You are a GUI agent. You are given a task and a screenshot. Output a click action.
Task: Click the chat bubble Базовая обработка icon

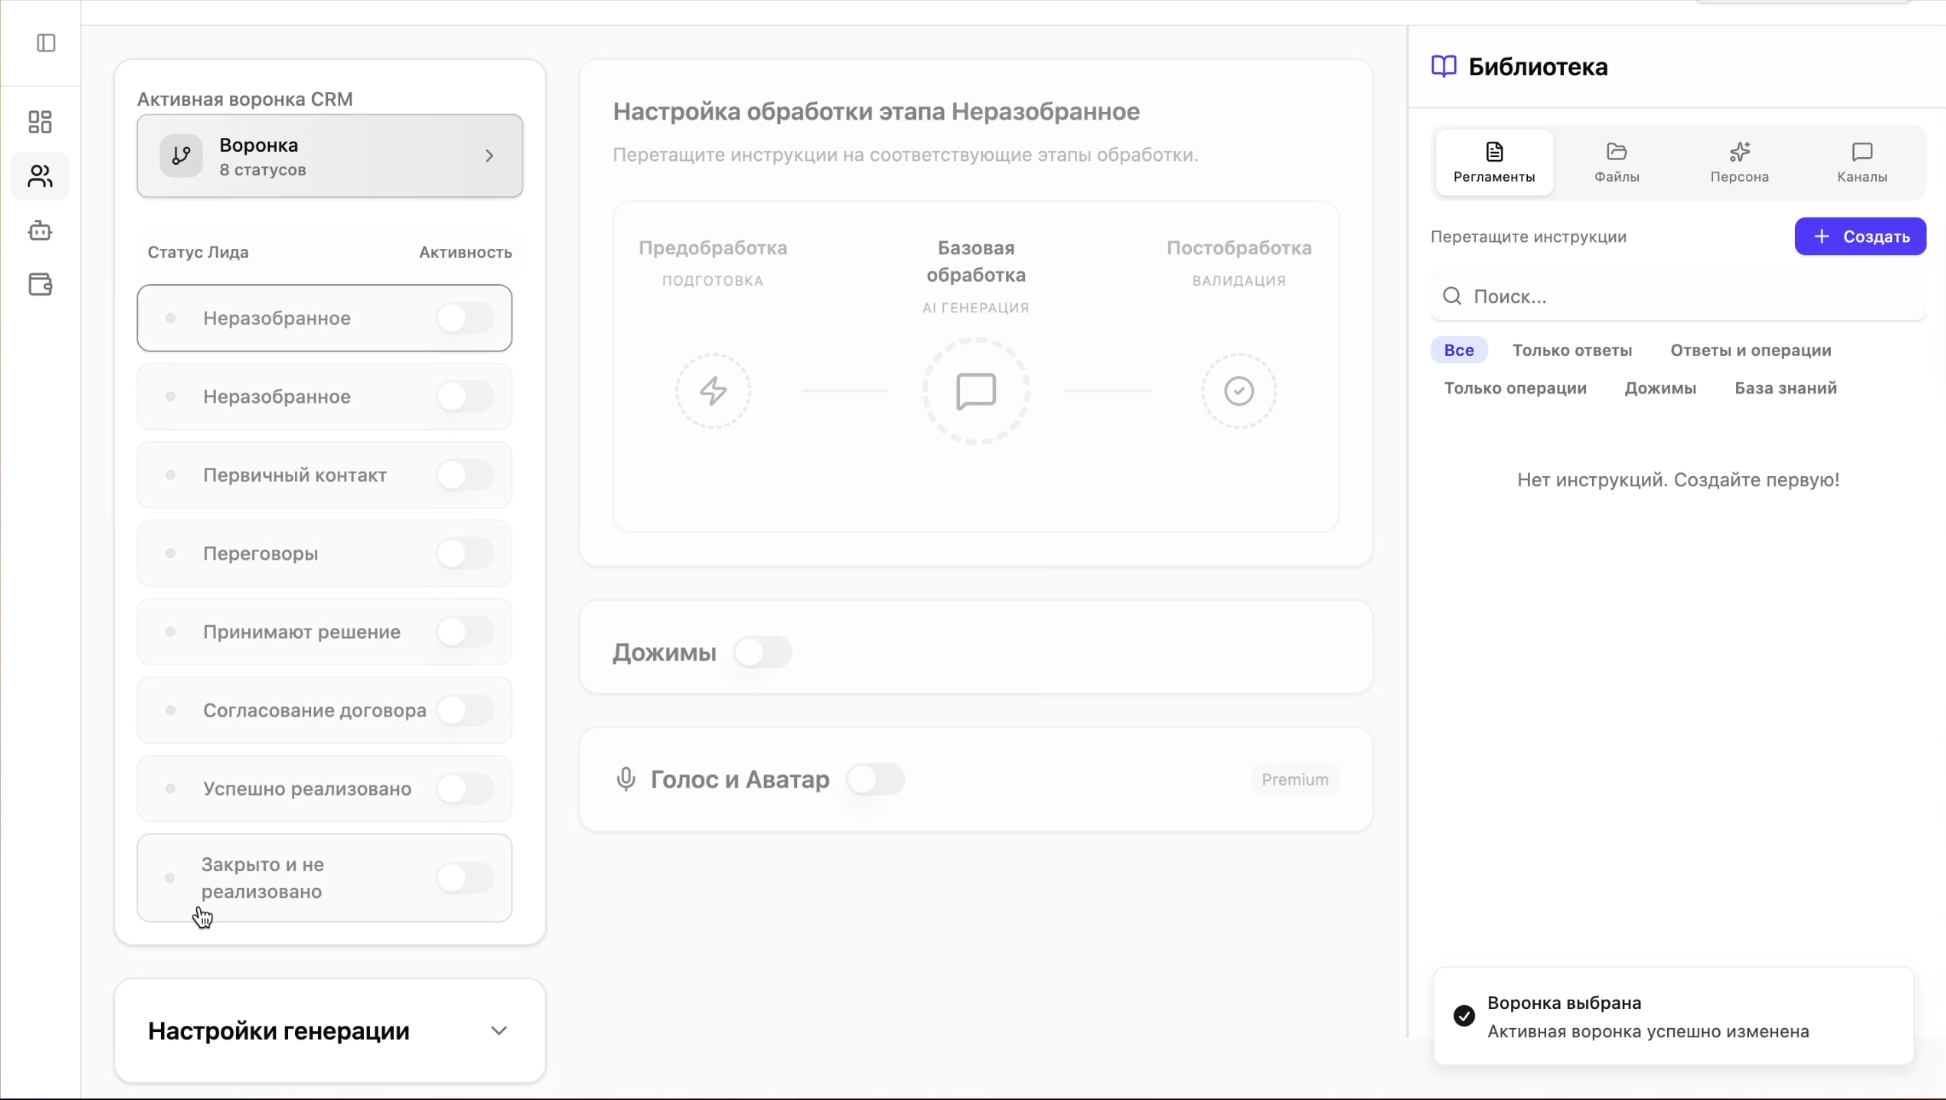point(976,391)
